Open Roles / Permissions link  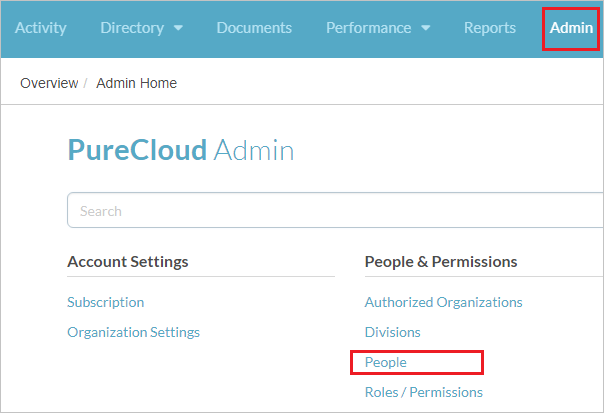pyautogui.click(x=423, y=392)
